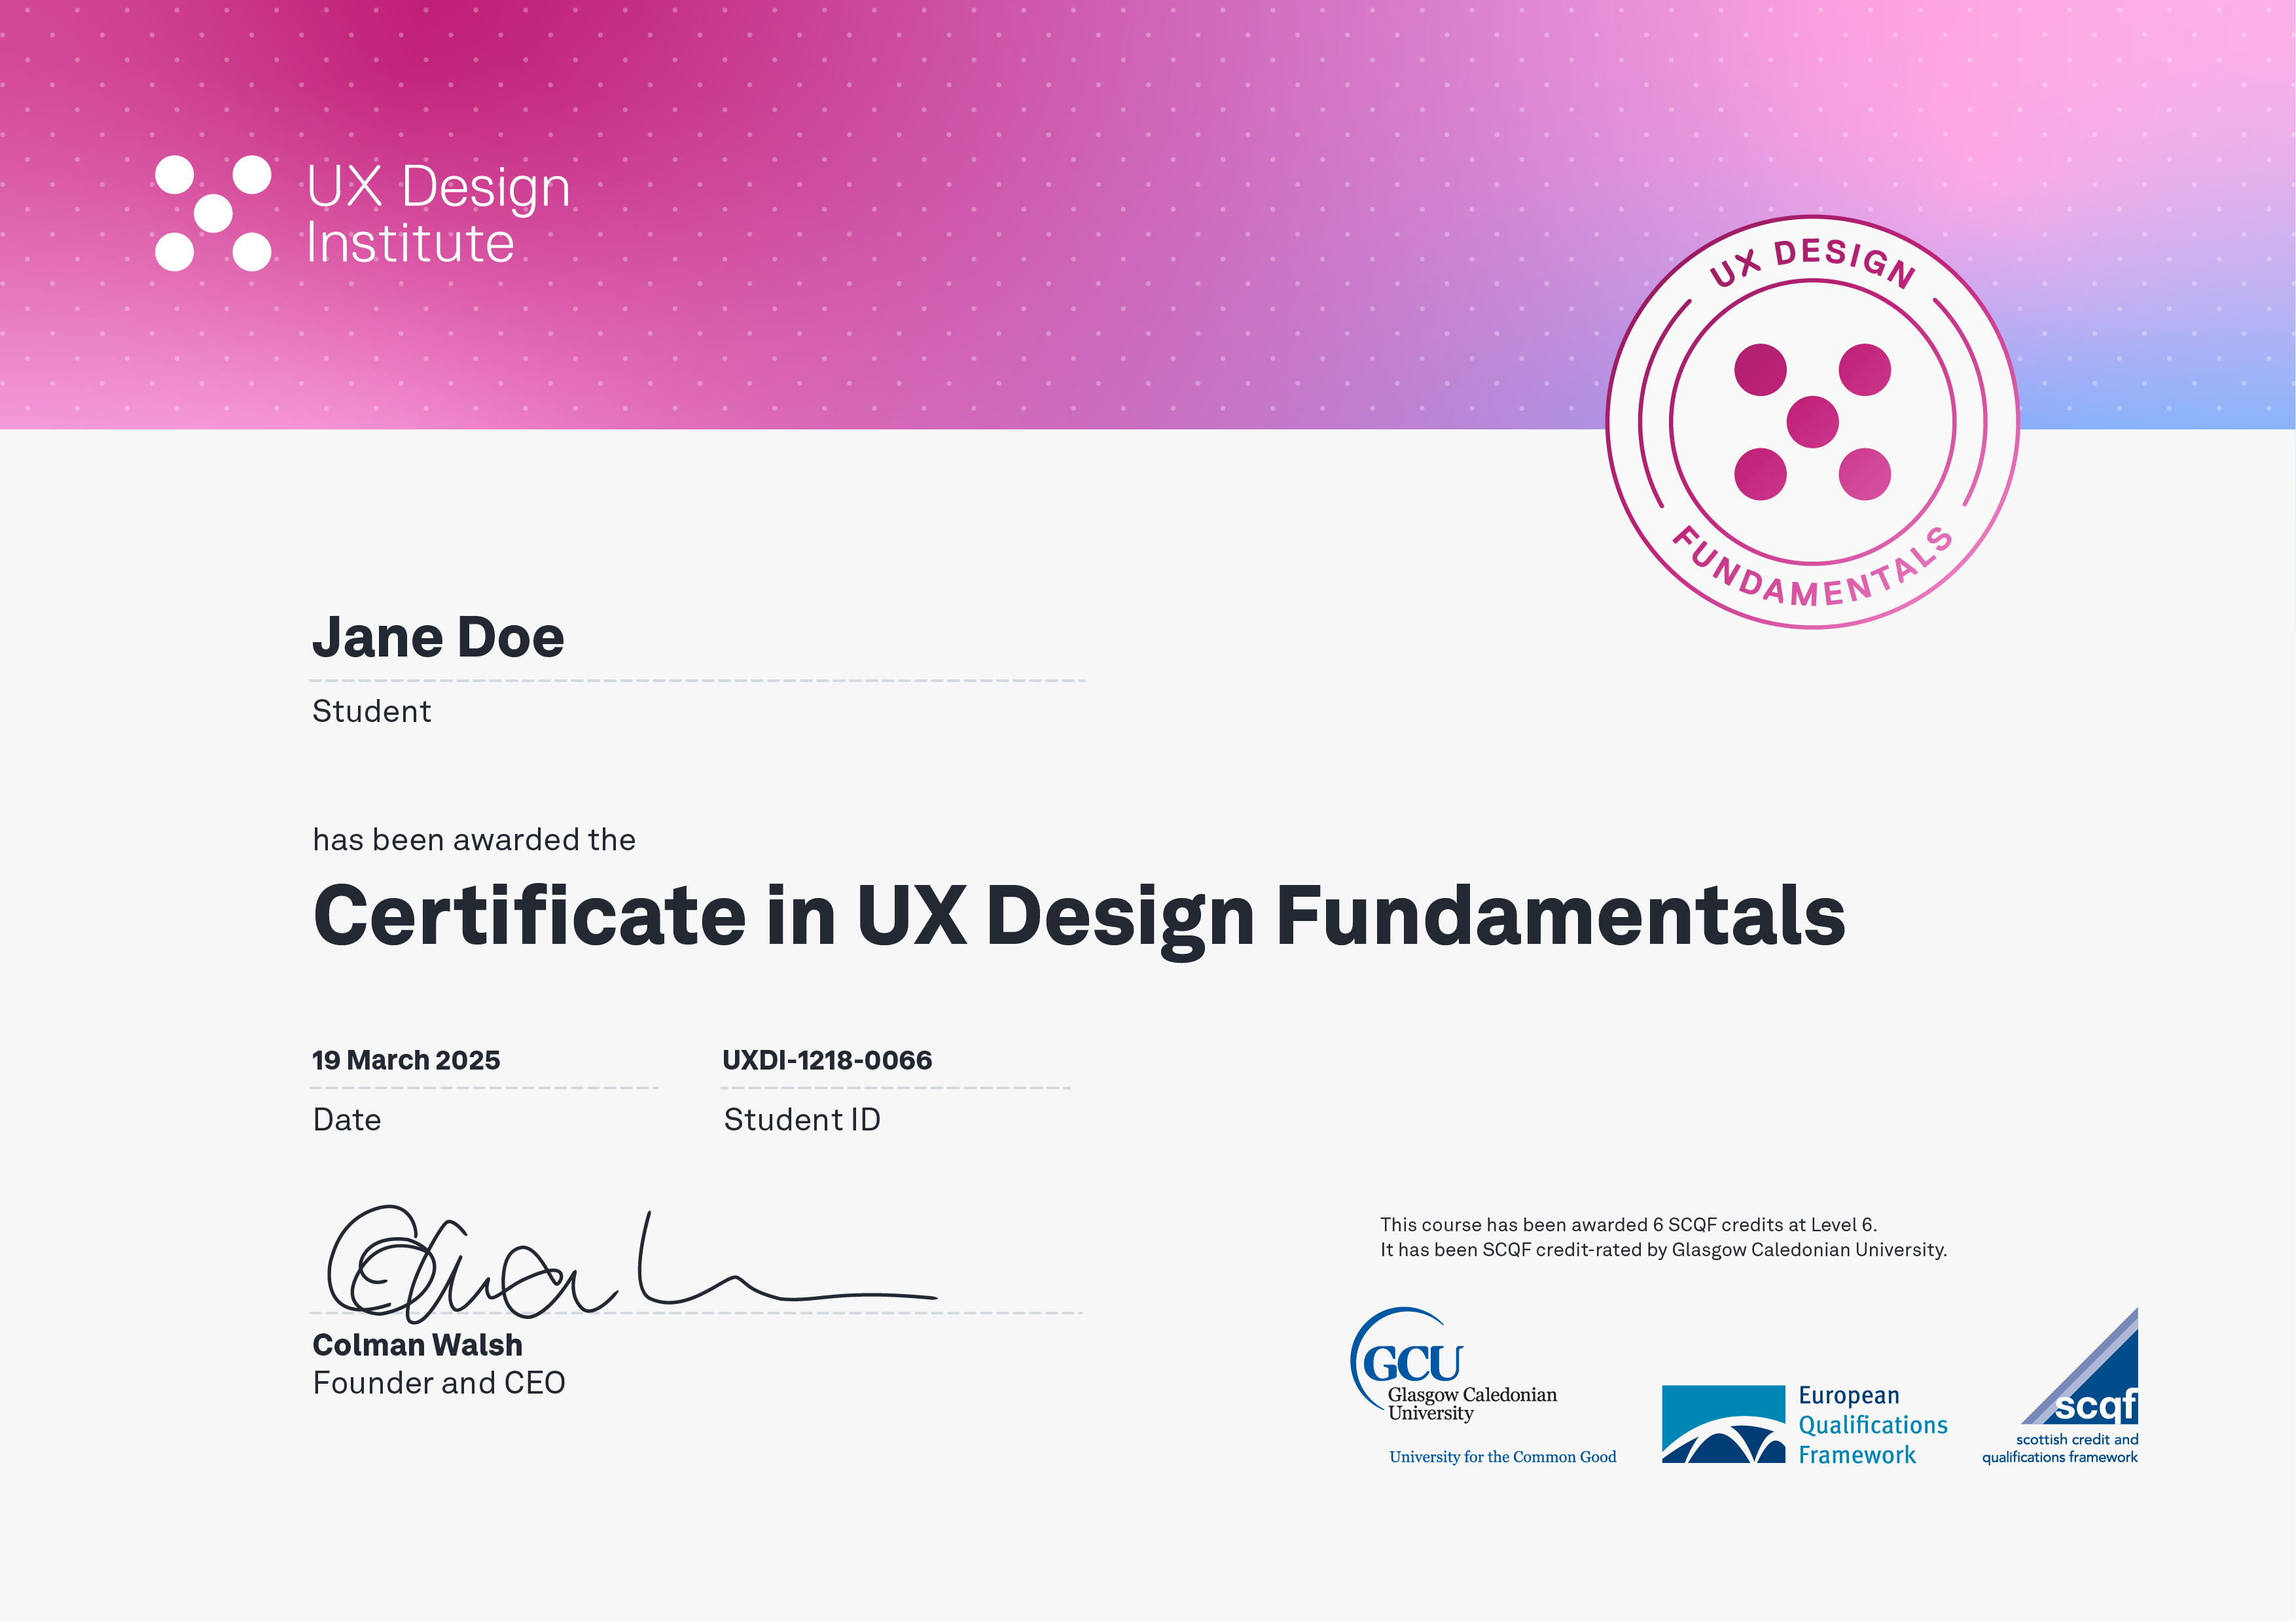Click the UX Design Institute wordmark
2296x1624 pixels.
438,214
